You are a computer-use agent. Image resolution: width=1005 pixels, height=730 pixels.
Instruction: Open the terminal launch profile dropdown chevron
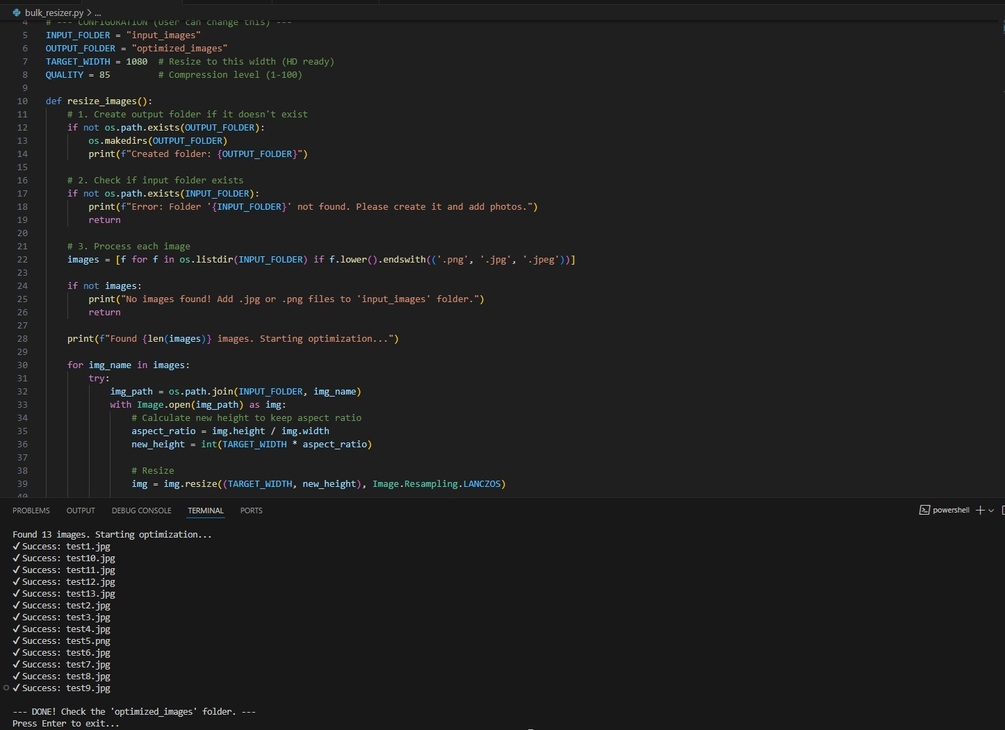coord(991,511)
